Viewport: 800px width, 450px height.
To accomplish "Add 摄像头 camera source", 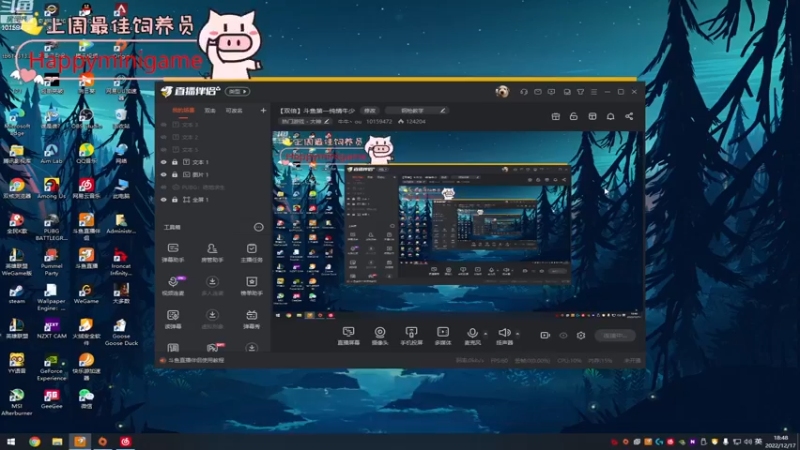I will 380,336.
